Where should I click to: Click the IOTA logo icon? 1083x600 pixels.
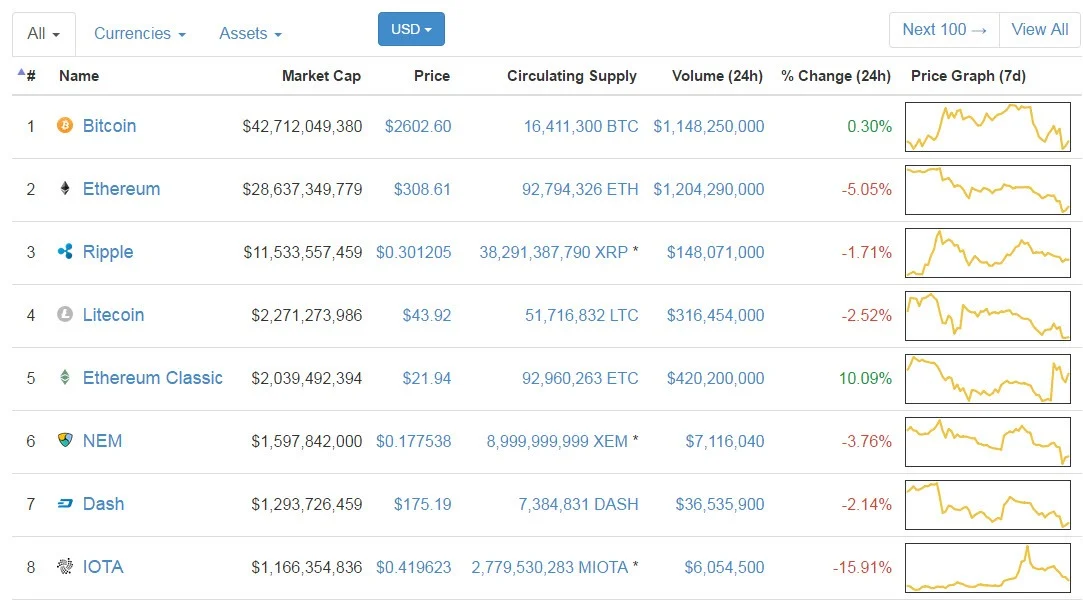pos(65,567)
